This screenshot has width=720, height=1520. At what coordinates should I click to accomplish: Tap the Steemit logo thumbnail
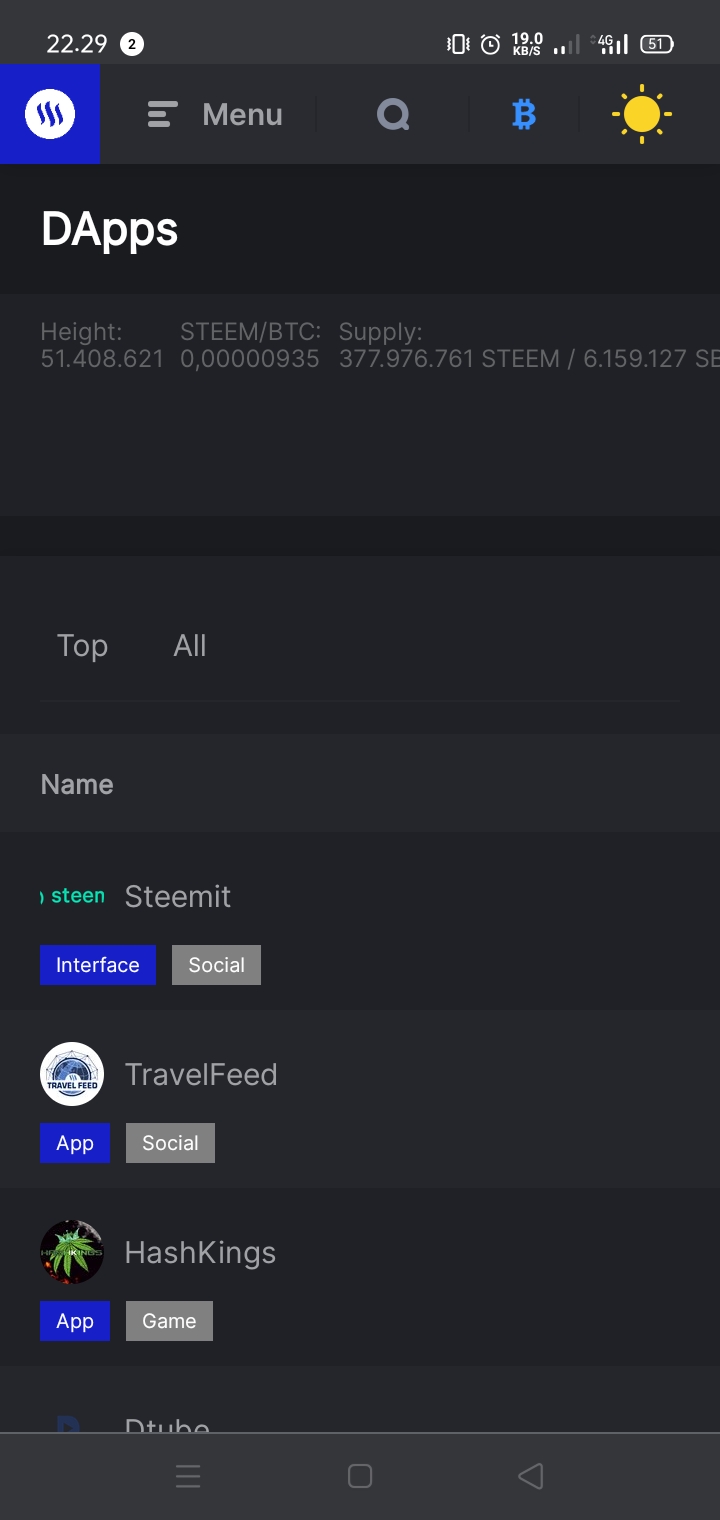coord(72,896)
